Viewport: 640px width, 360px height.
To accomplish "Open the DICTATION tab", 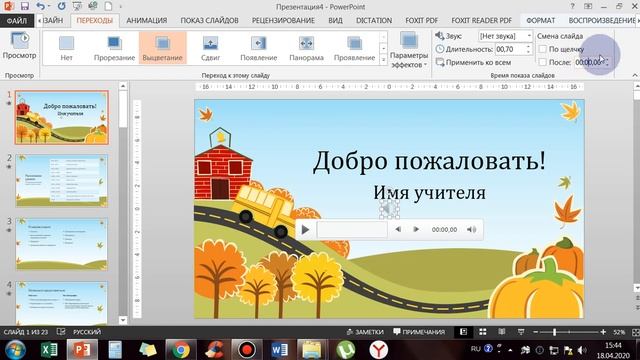I will (374, 20).
